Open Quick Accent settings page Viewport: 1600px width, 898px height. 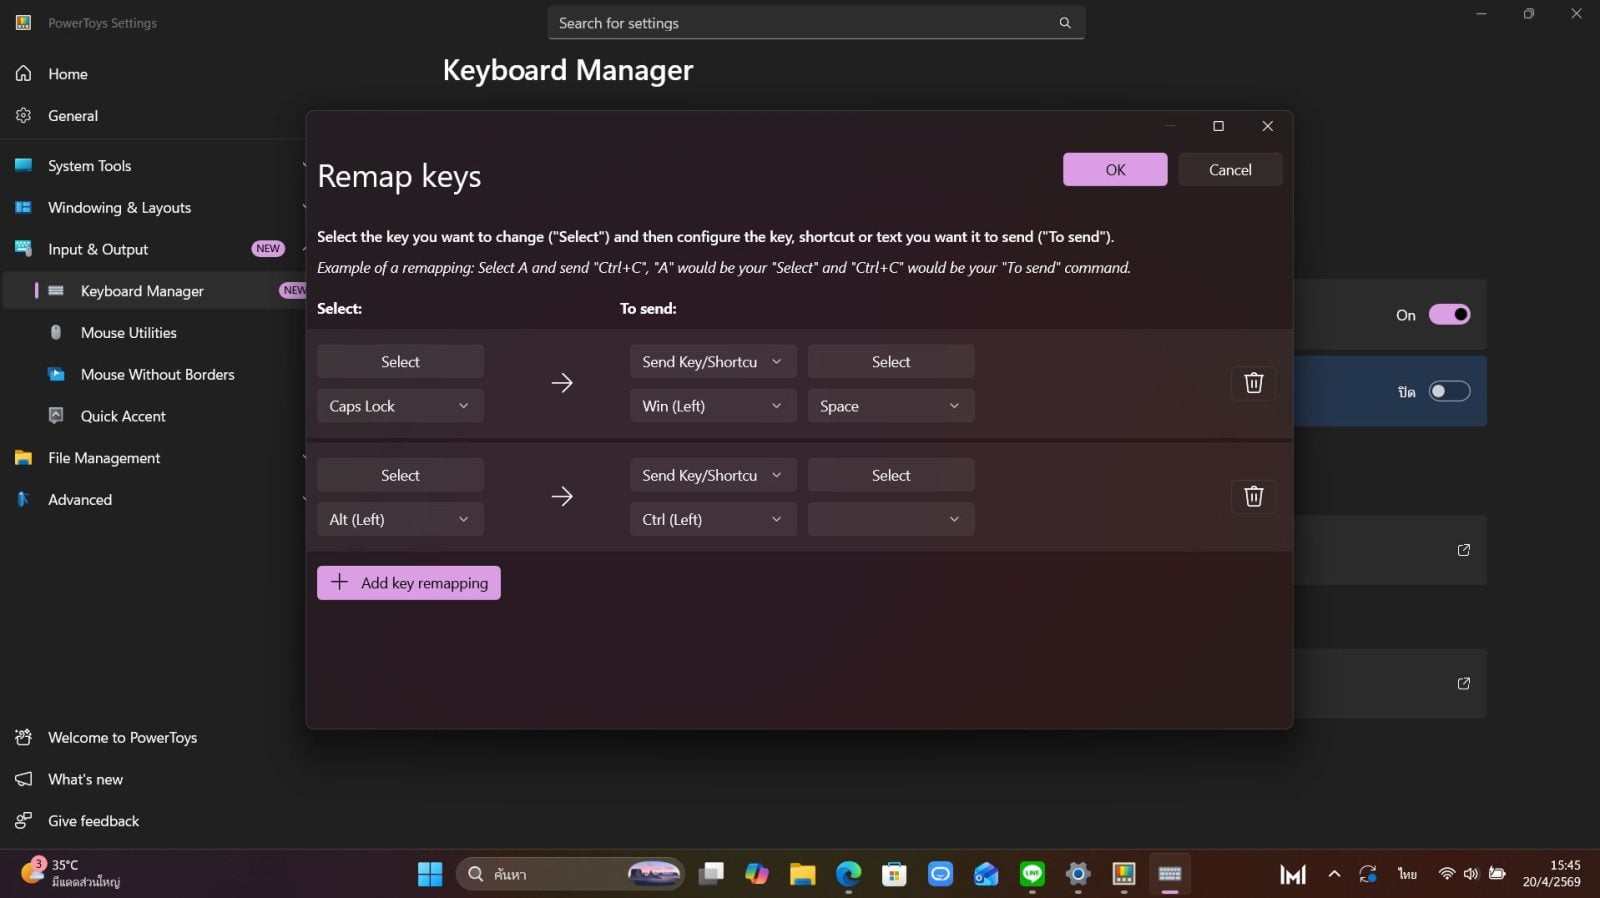pyautogui.click(x=123, y=416)
